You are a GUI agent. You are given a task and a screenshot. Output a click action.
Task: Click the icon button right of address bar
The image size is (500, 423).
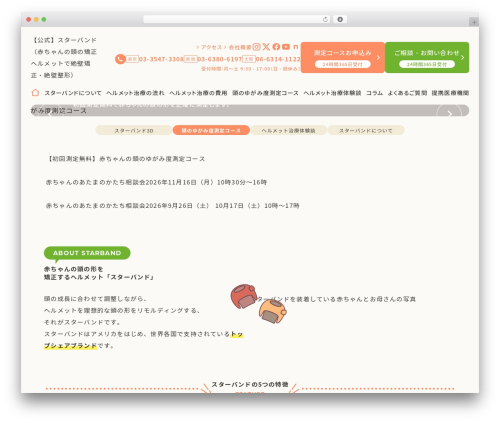[x=340, y=19]
